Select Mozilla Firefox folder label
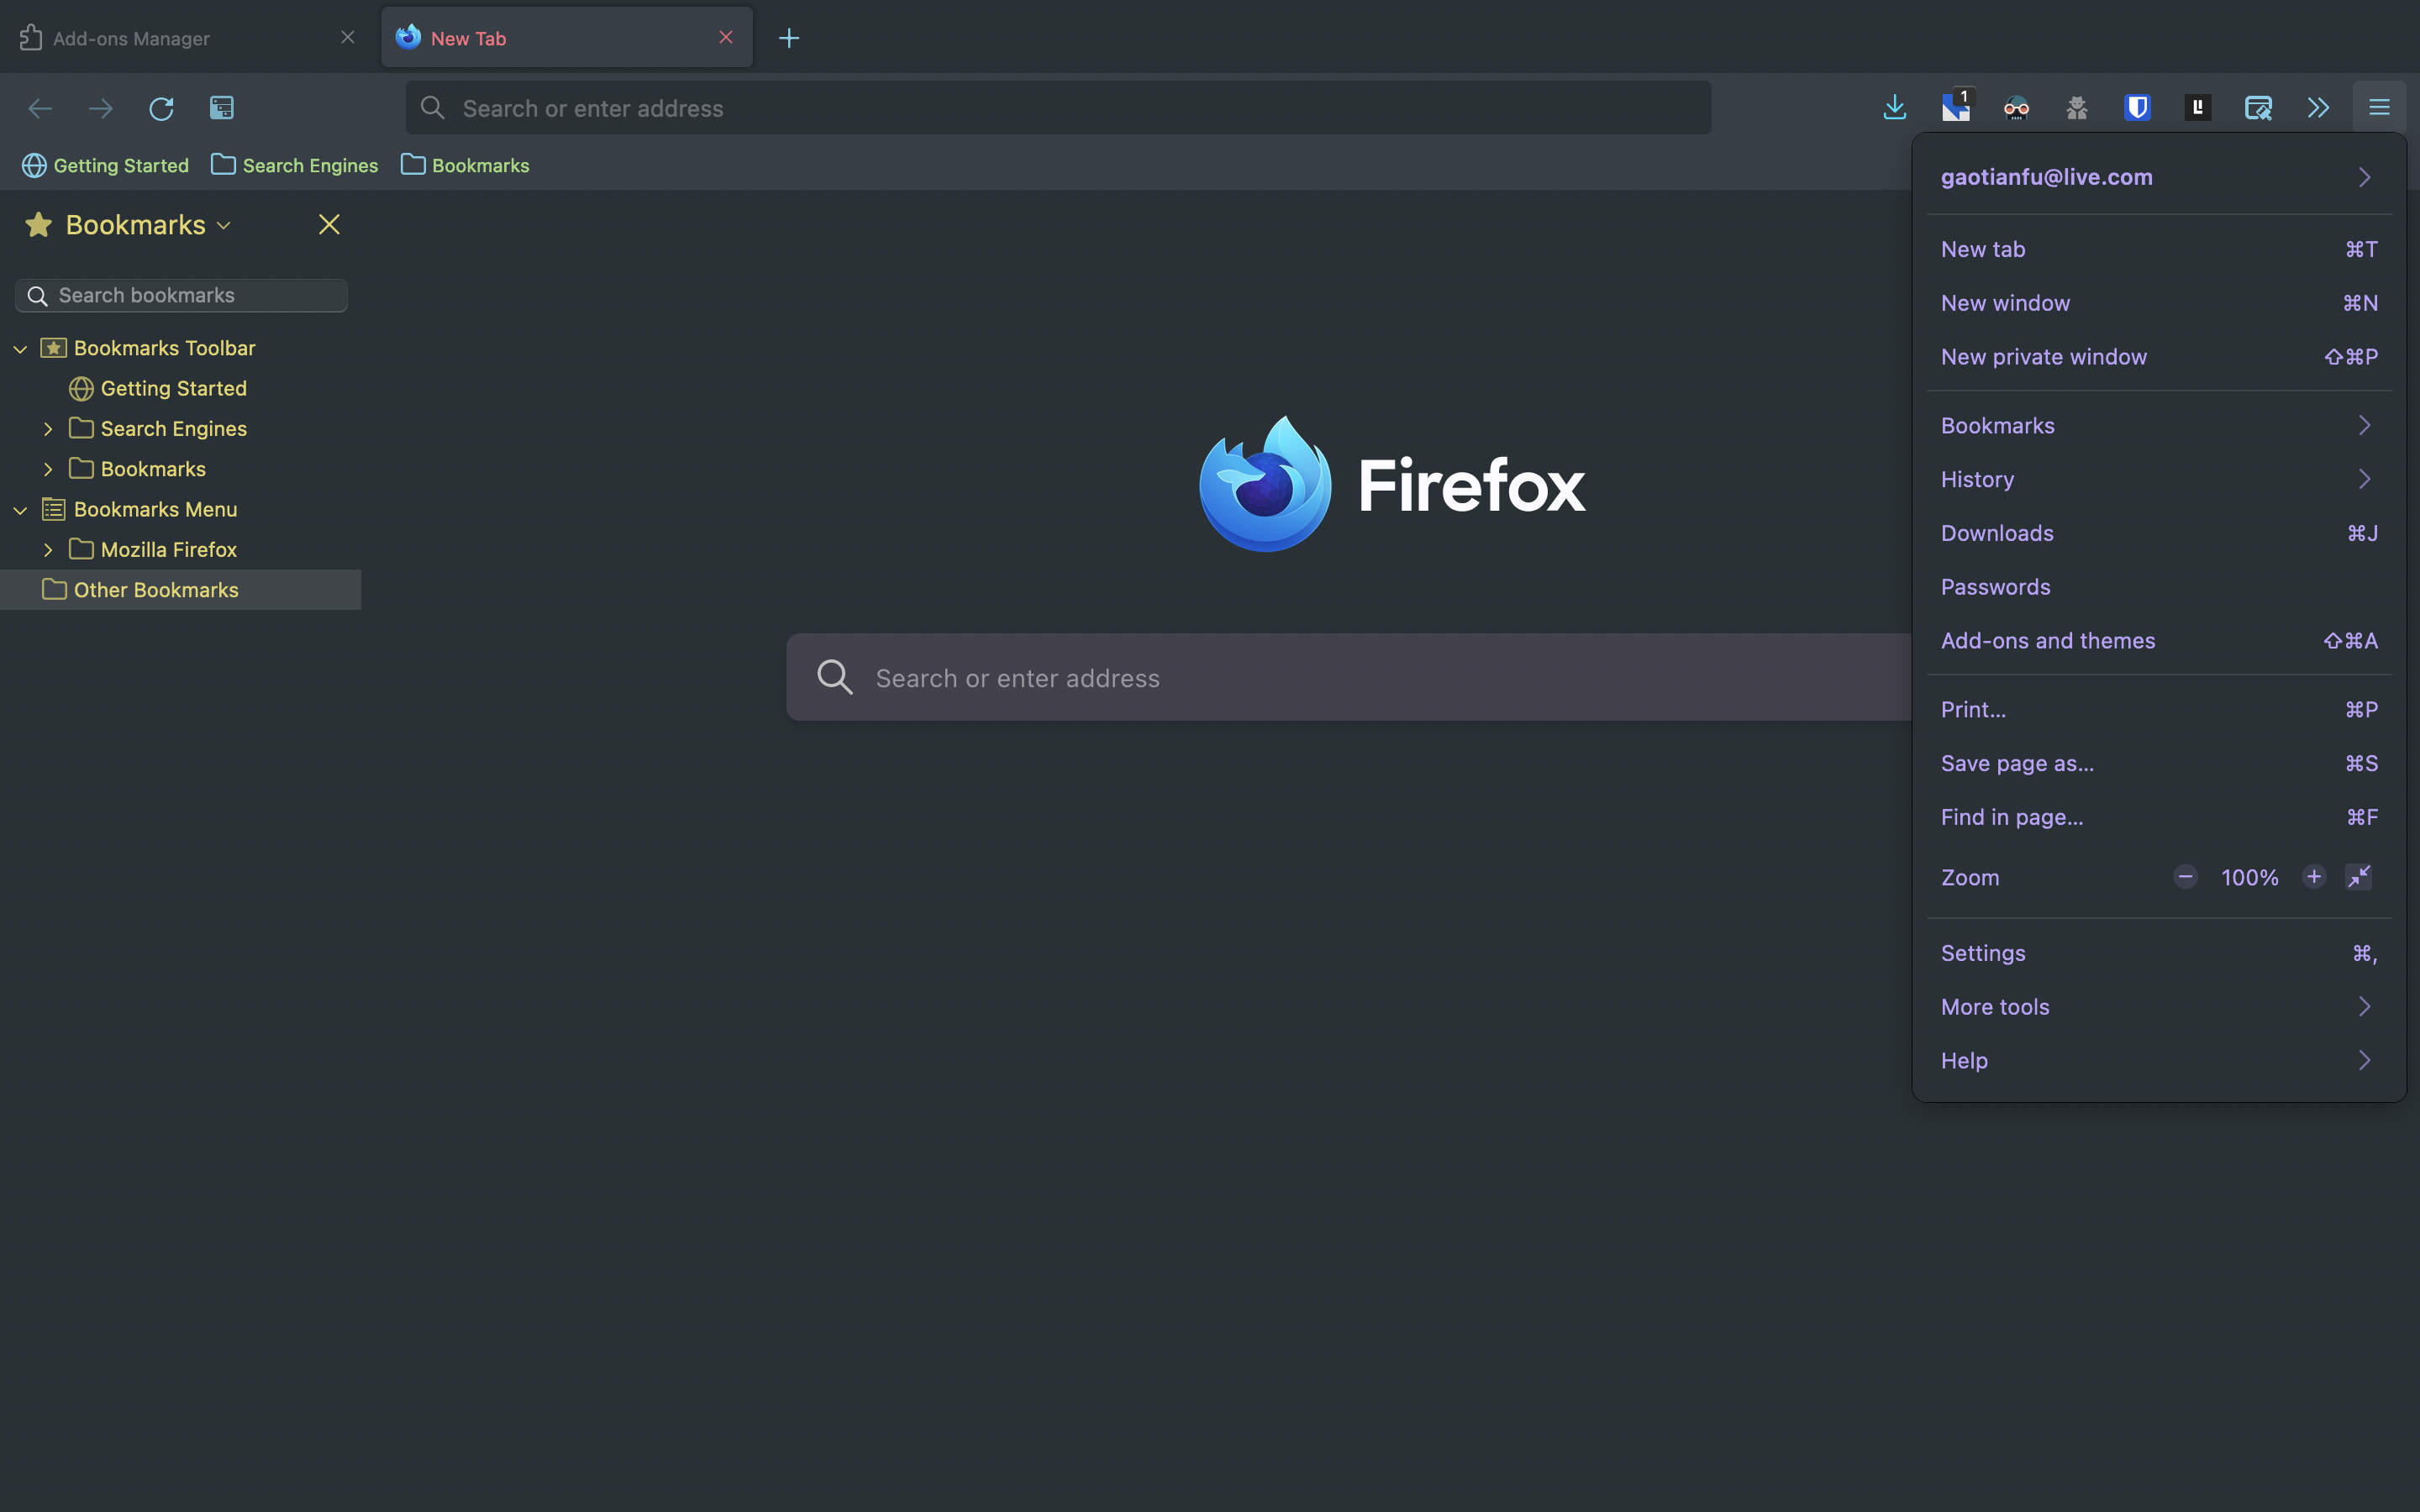This screenshot has height=1512, width=2420. pos(169,550)
